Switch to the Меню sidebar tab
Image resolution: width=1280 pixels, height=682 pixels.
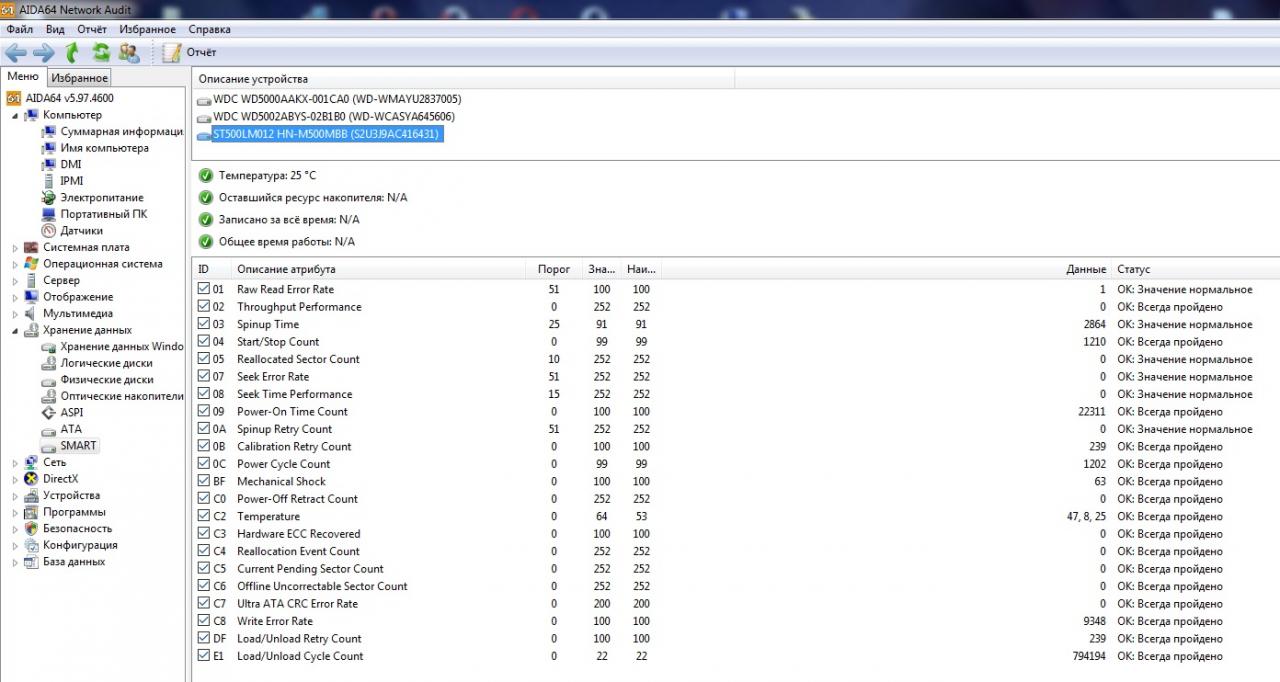pyautogui.click(x=23, y=77)
